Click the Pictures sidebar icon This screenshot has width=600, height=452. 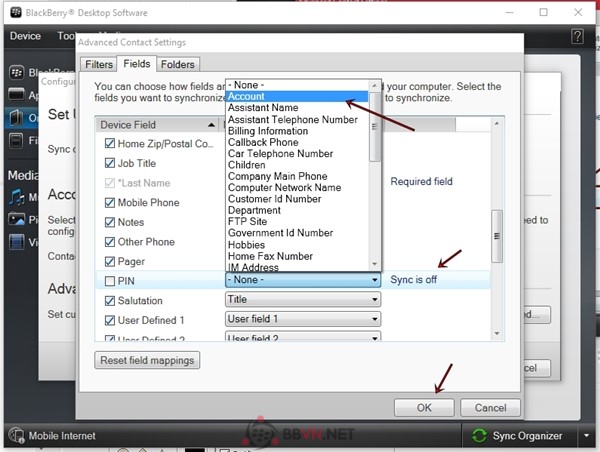pyautogui.click(x=17, y=219)
